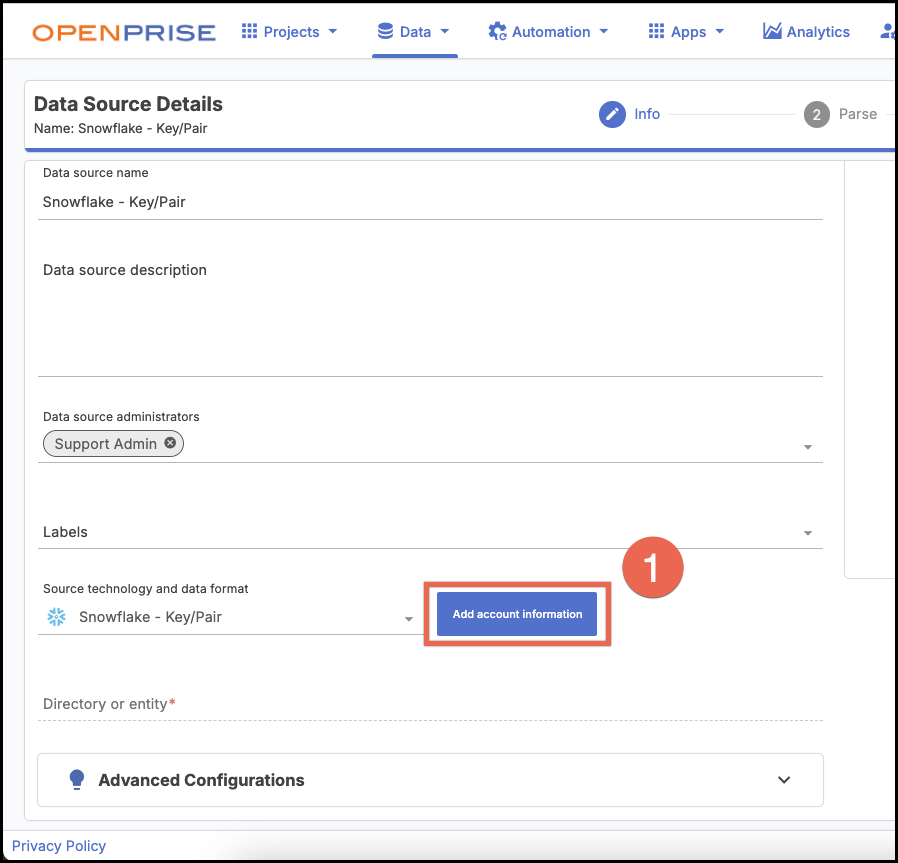Open Data source administrators dropdown
The image size is (898, 863).
(x=808, y=447)
